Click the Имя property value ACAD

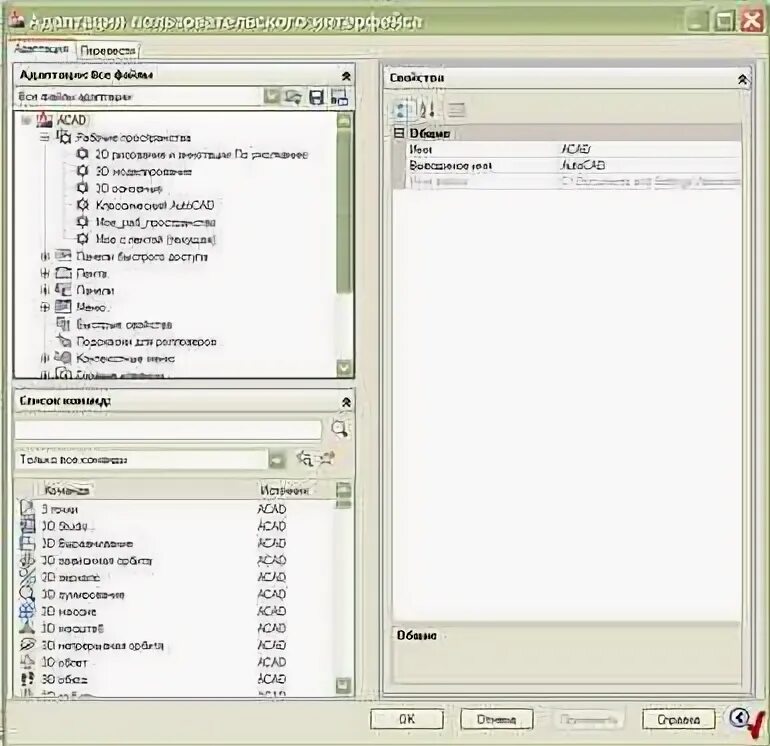pos(575,149)
